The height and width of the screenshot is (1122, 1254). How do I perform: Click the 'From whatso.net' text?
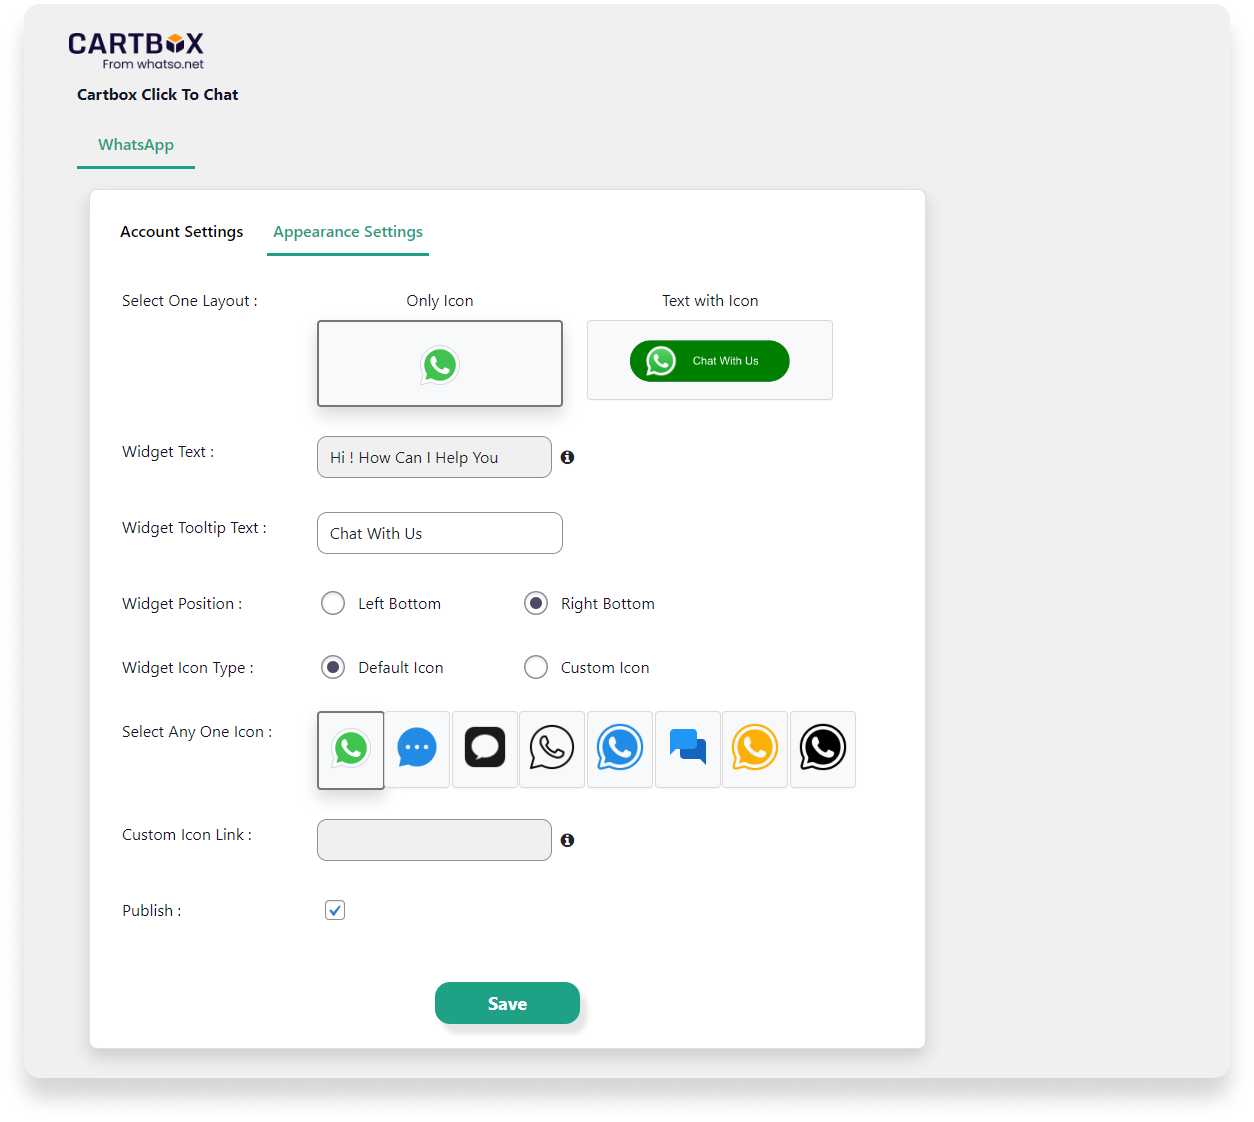point(153,64)
